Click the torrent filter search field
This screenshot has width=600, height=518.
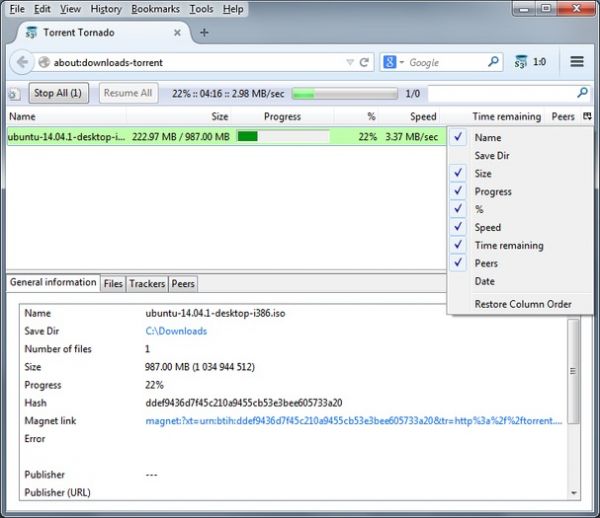coord(508,93)
